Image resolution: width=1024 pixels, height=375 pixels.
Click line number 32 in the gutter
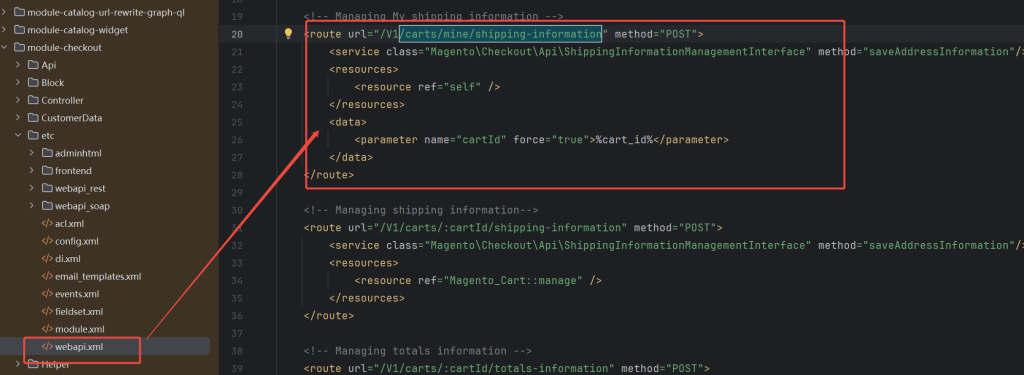[x=237, y=246]
